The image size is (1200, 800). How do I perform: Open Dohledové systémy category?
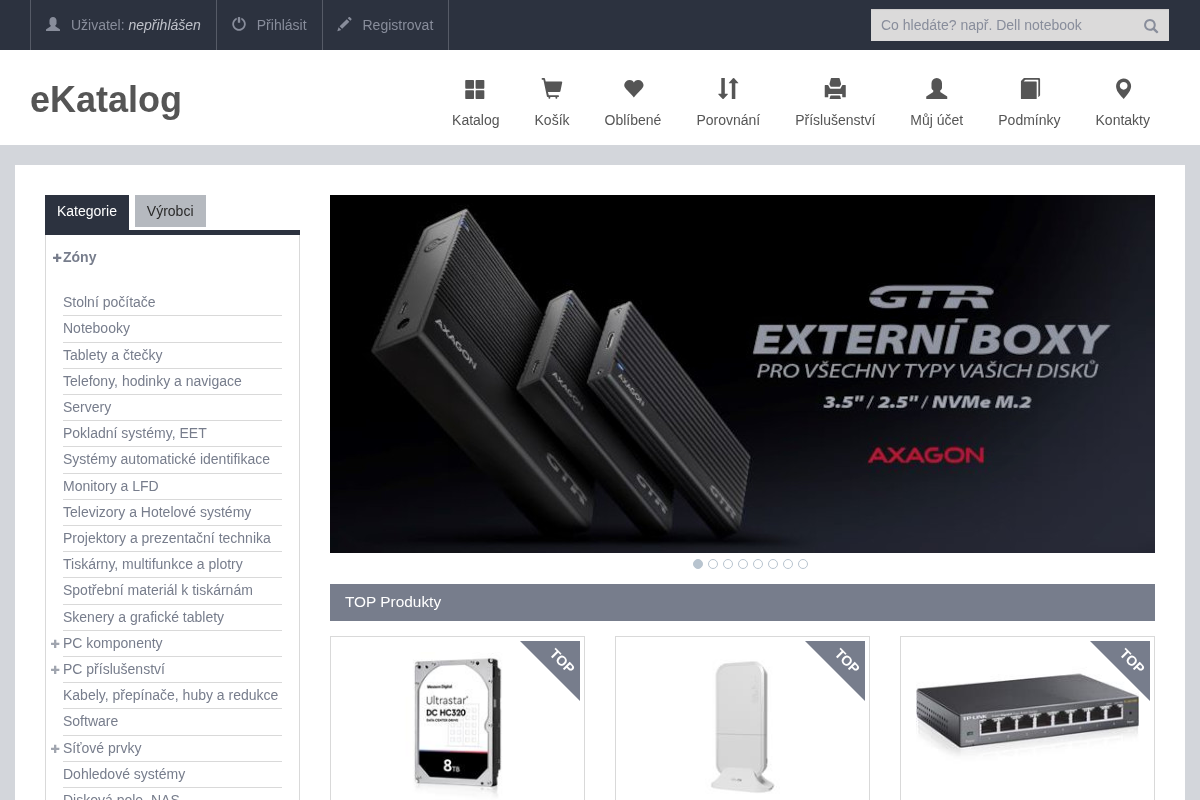(124, 774)
